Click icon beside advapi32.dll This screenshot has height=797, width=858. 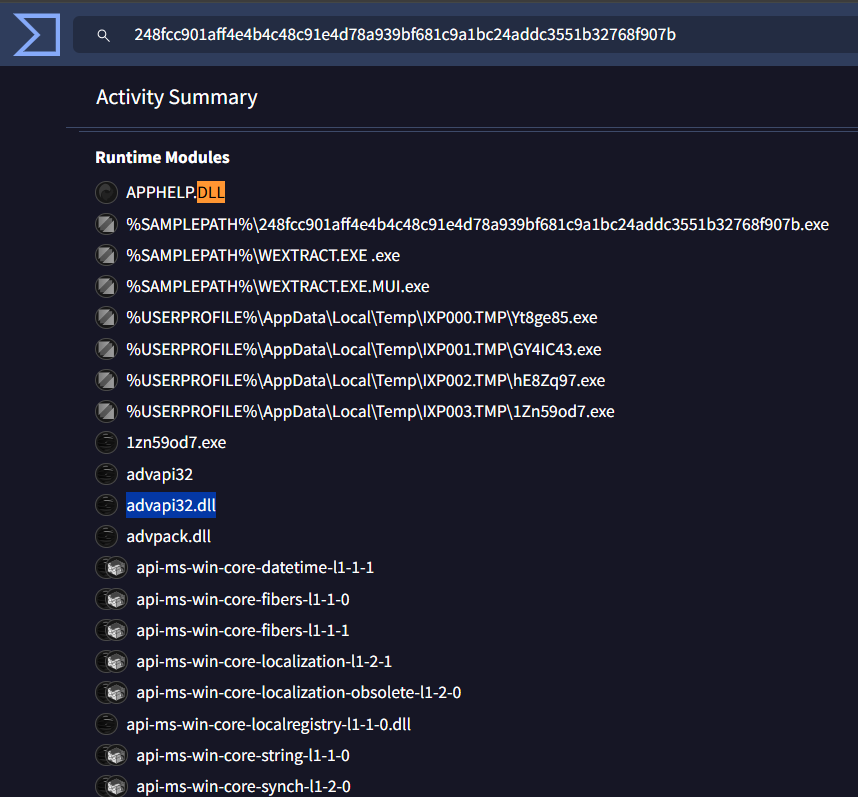[107, 505]
